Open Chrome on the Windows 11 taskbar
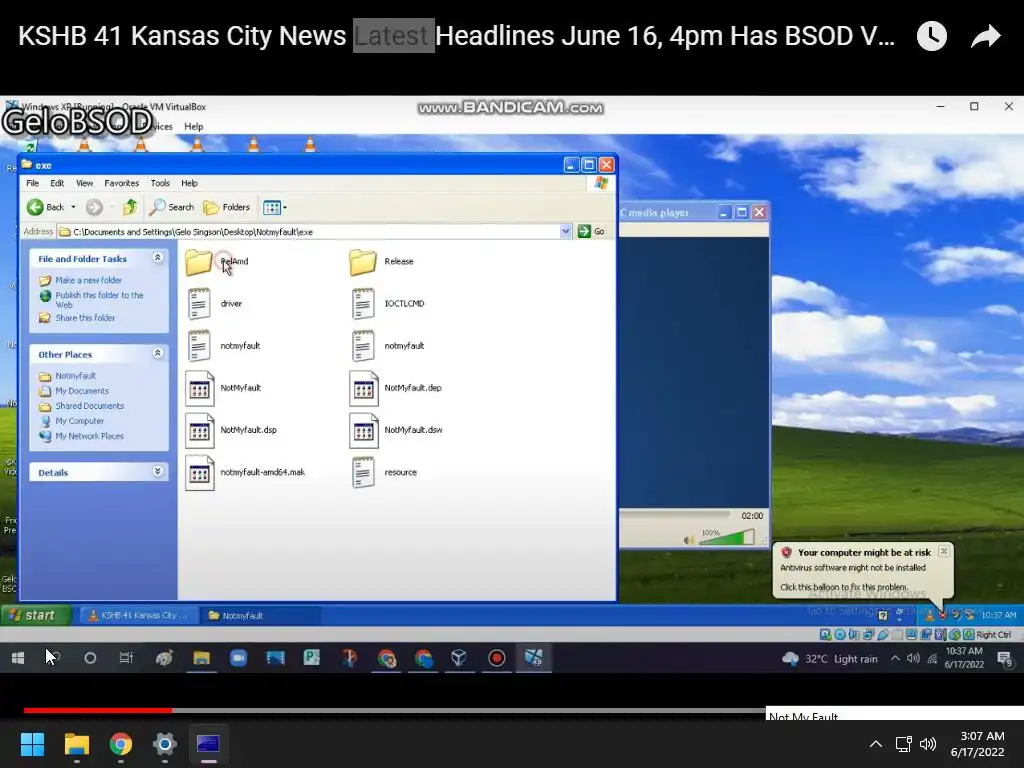 click(120, 743)
